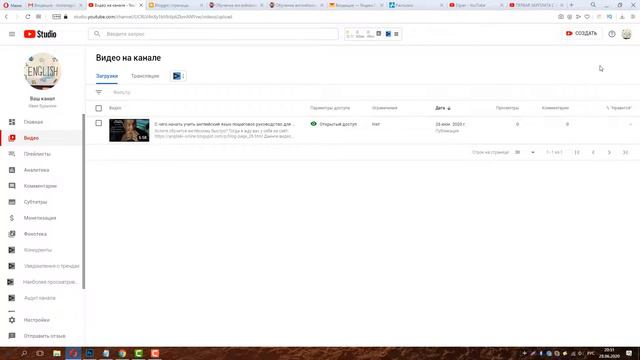Click the video thumbnail in list
The height and width of the screenshot is (360, 640).
pyautogui.click(x=129, y=130)
